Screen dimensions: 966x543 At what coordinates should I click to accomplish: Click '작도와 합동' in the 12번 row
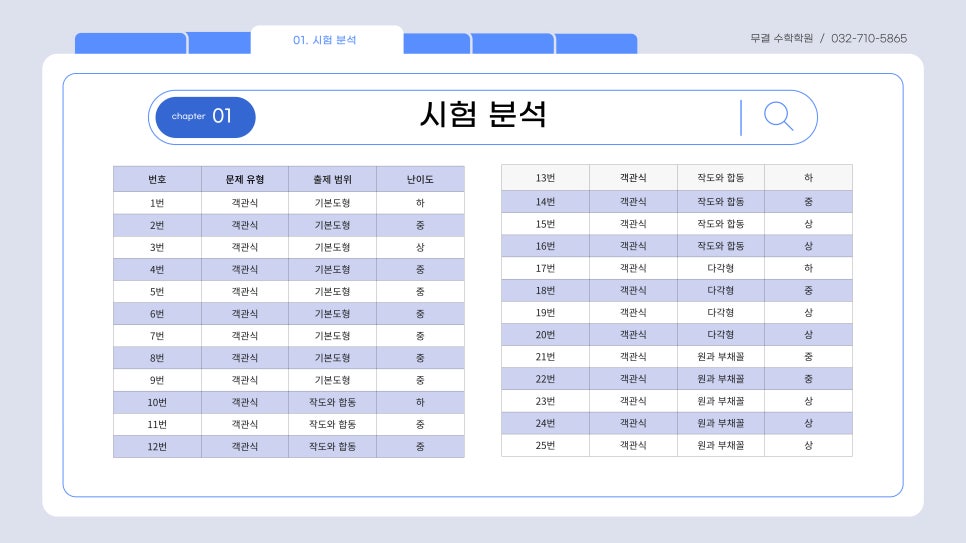[x=332, y=447]
